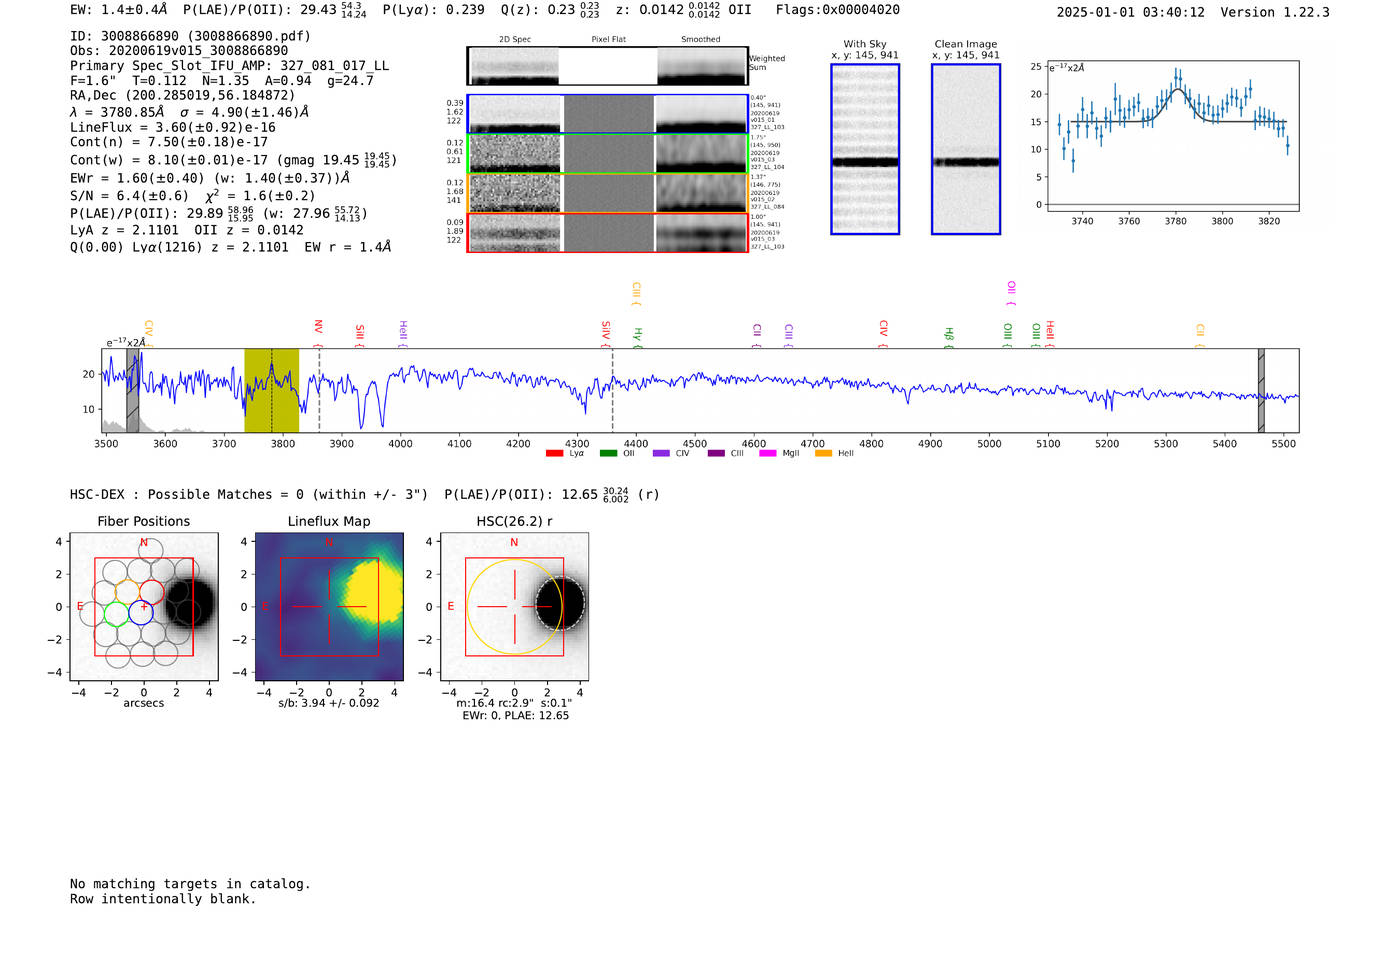Open the Clean Image thumbnail
Viewport: 1400px width, 953px height.
pos(966,149)
